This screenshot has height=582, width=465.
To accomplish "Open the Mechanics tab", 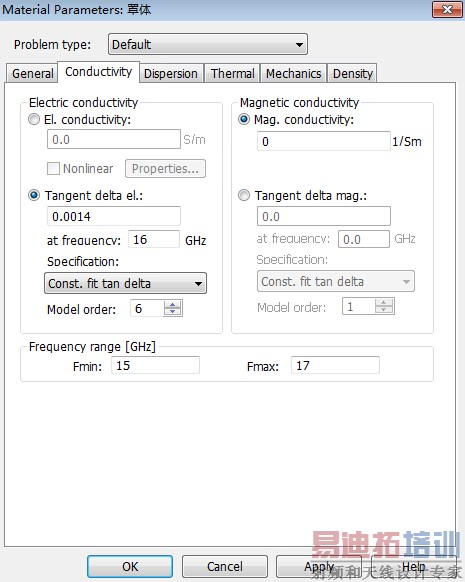I will click(x=294, y=73).
